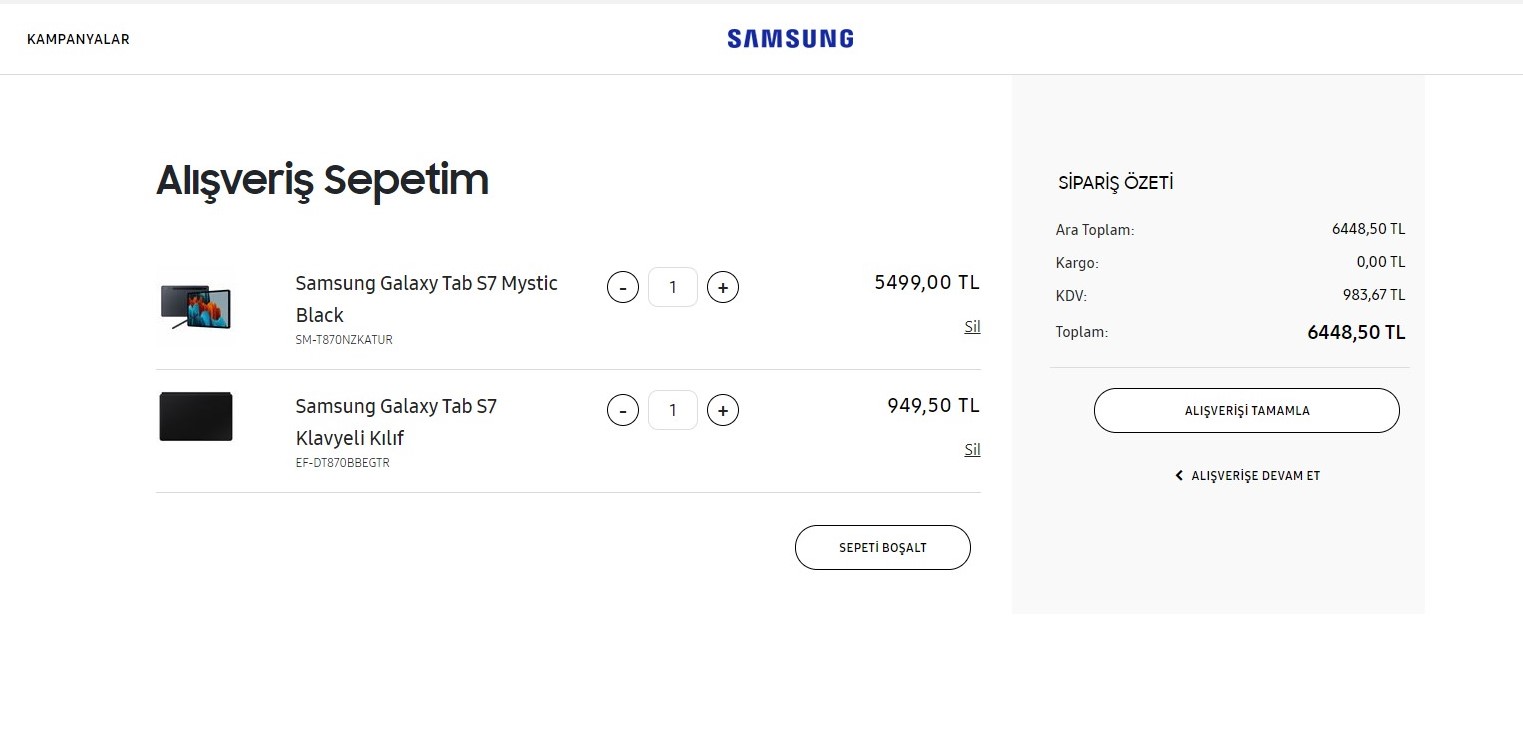
Task: Open the KAMPANYALAR menu item
Action: [78, 40]
